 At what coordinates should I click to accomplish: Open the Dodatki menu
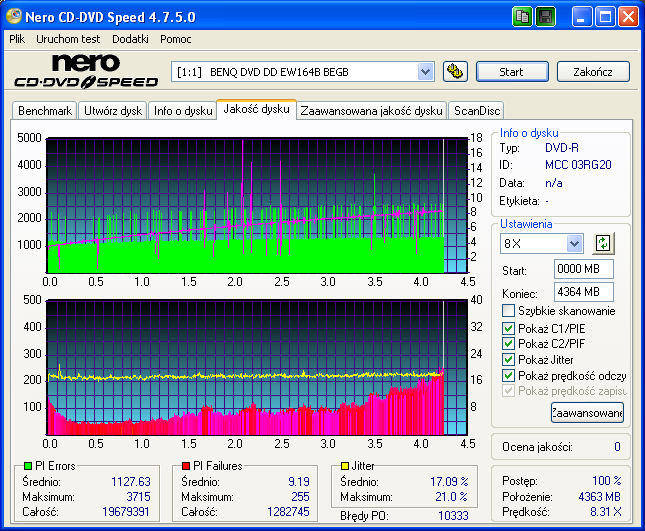[130, 39]
